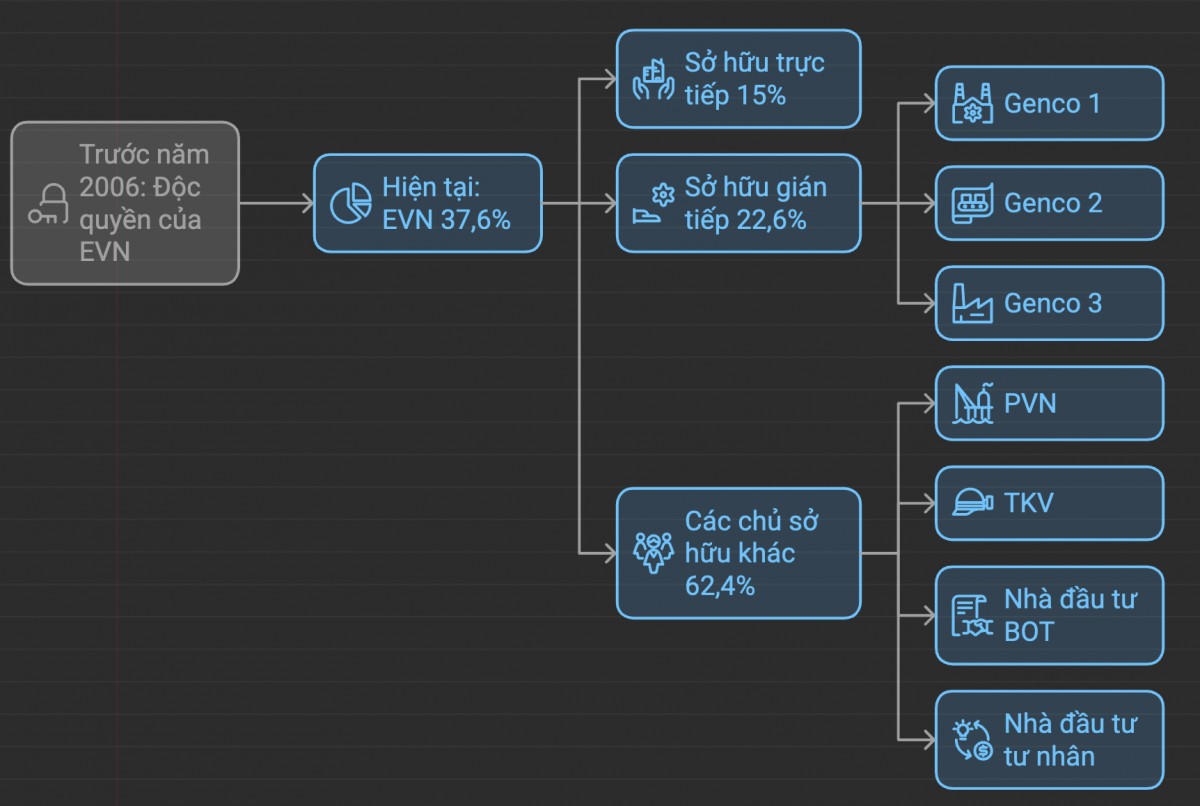
Task: Click the lightbulb and dollar cycle icon
Action: pyautogui.click(x=971, y=740)
